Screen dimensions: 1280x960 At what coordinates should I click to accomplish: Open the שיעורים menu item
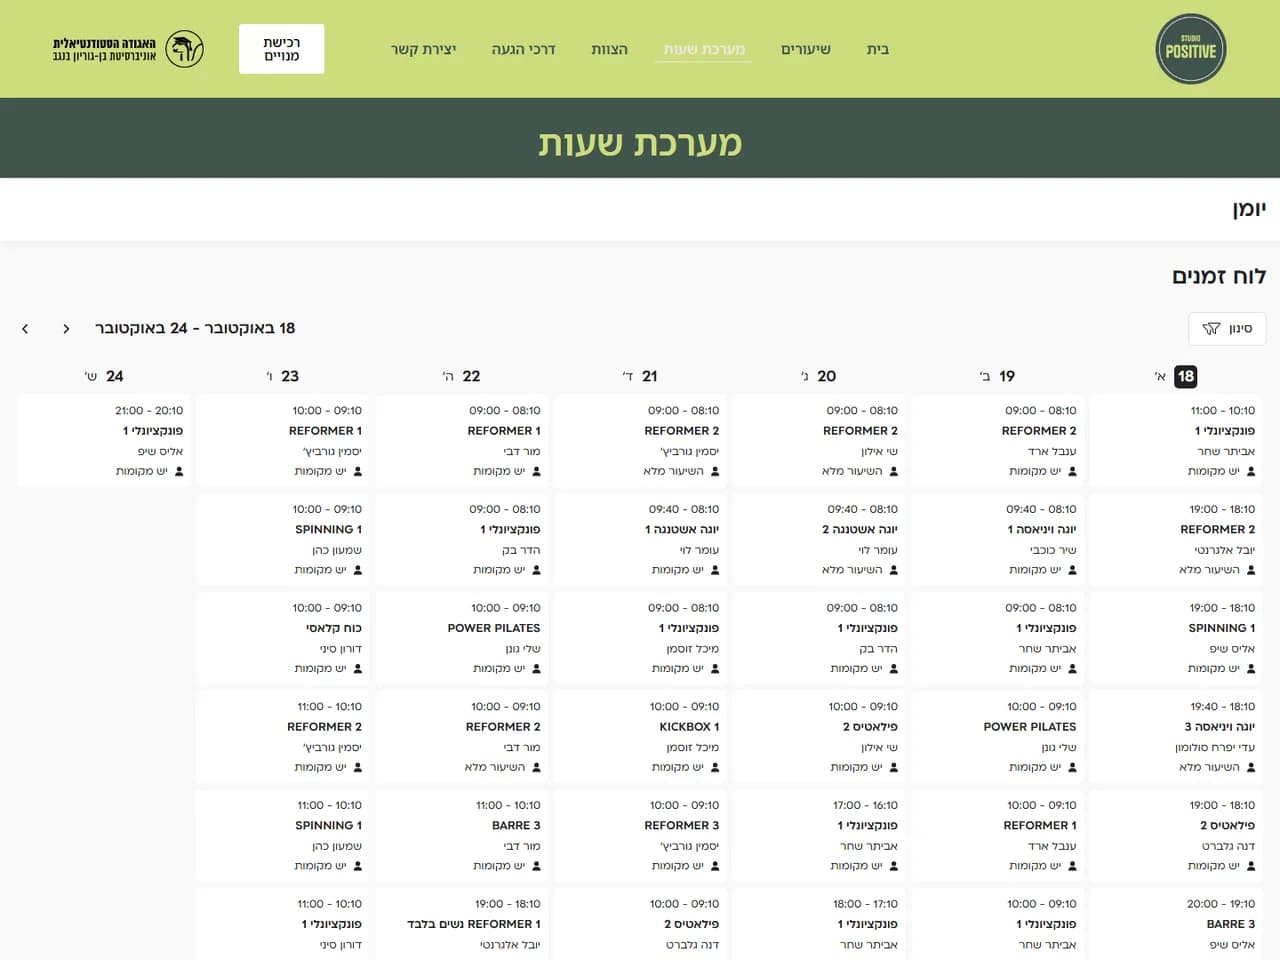pyautogui.click(x=806, y=49)
